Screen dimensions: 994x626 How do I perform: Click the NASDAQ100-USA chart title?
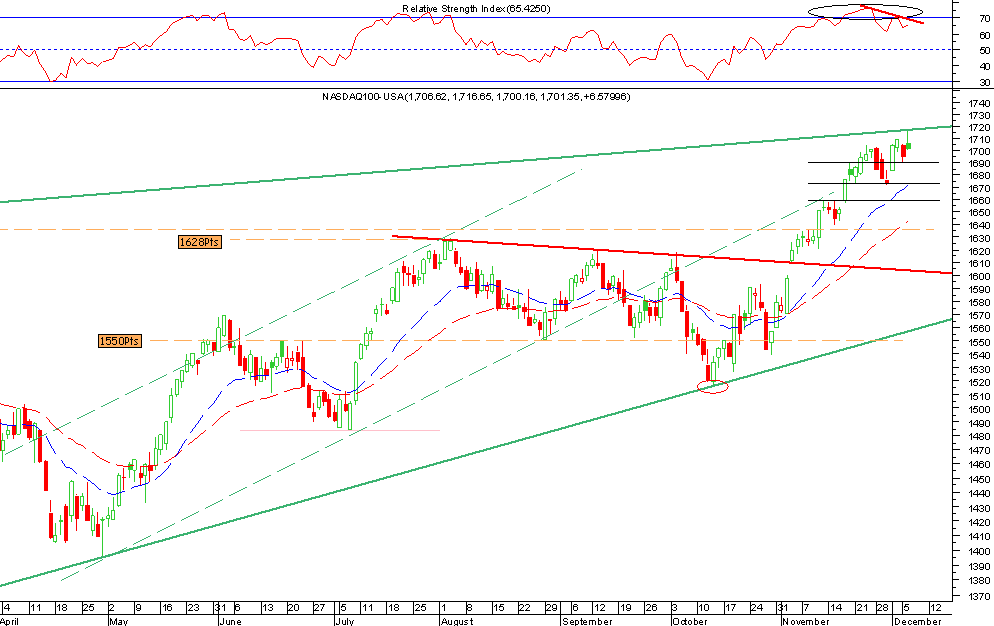click(476, 96)
